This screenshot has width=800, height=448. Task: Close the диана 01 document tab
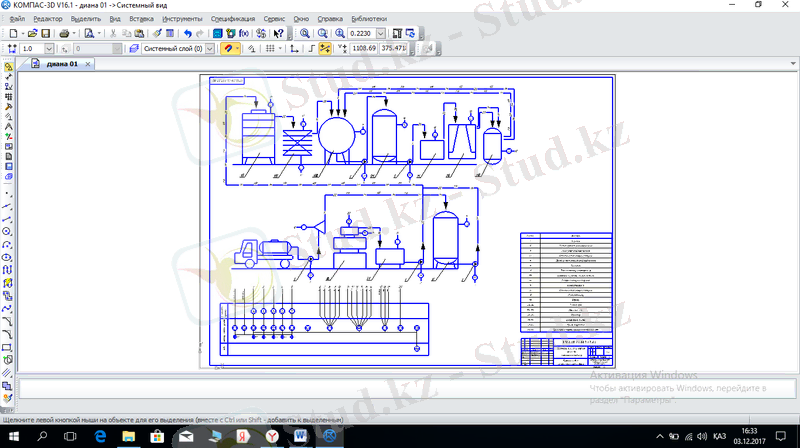86,65
